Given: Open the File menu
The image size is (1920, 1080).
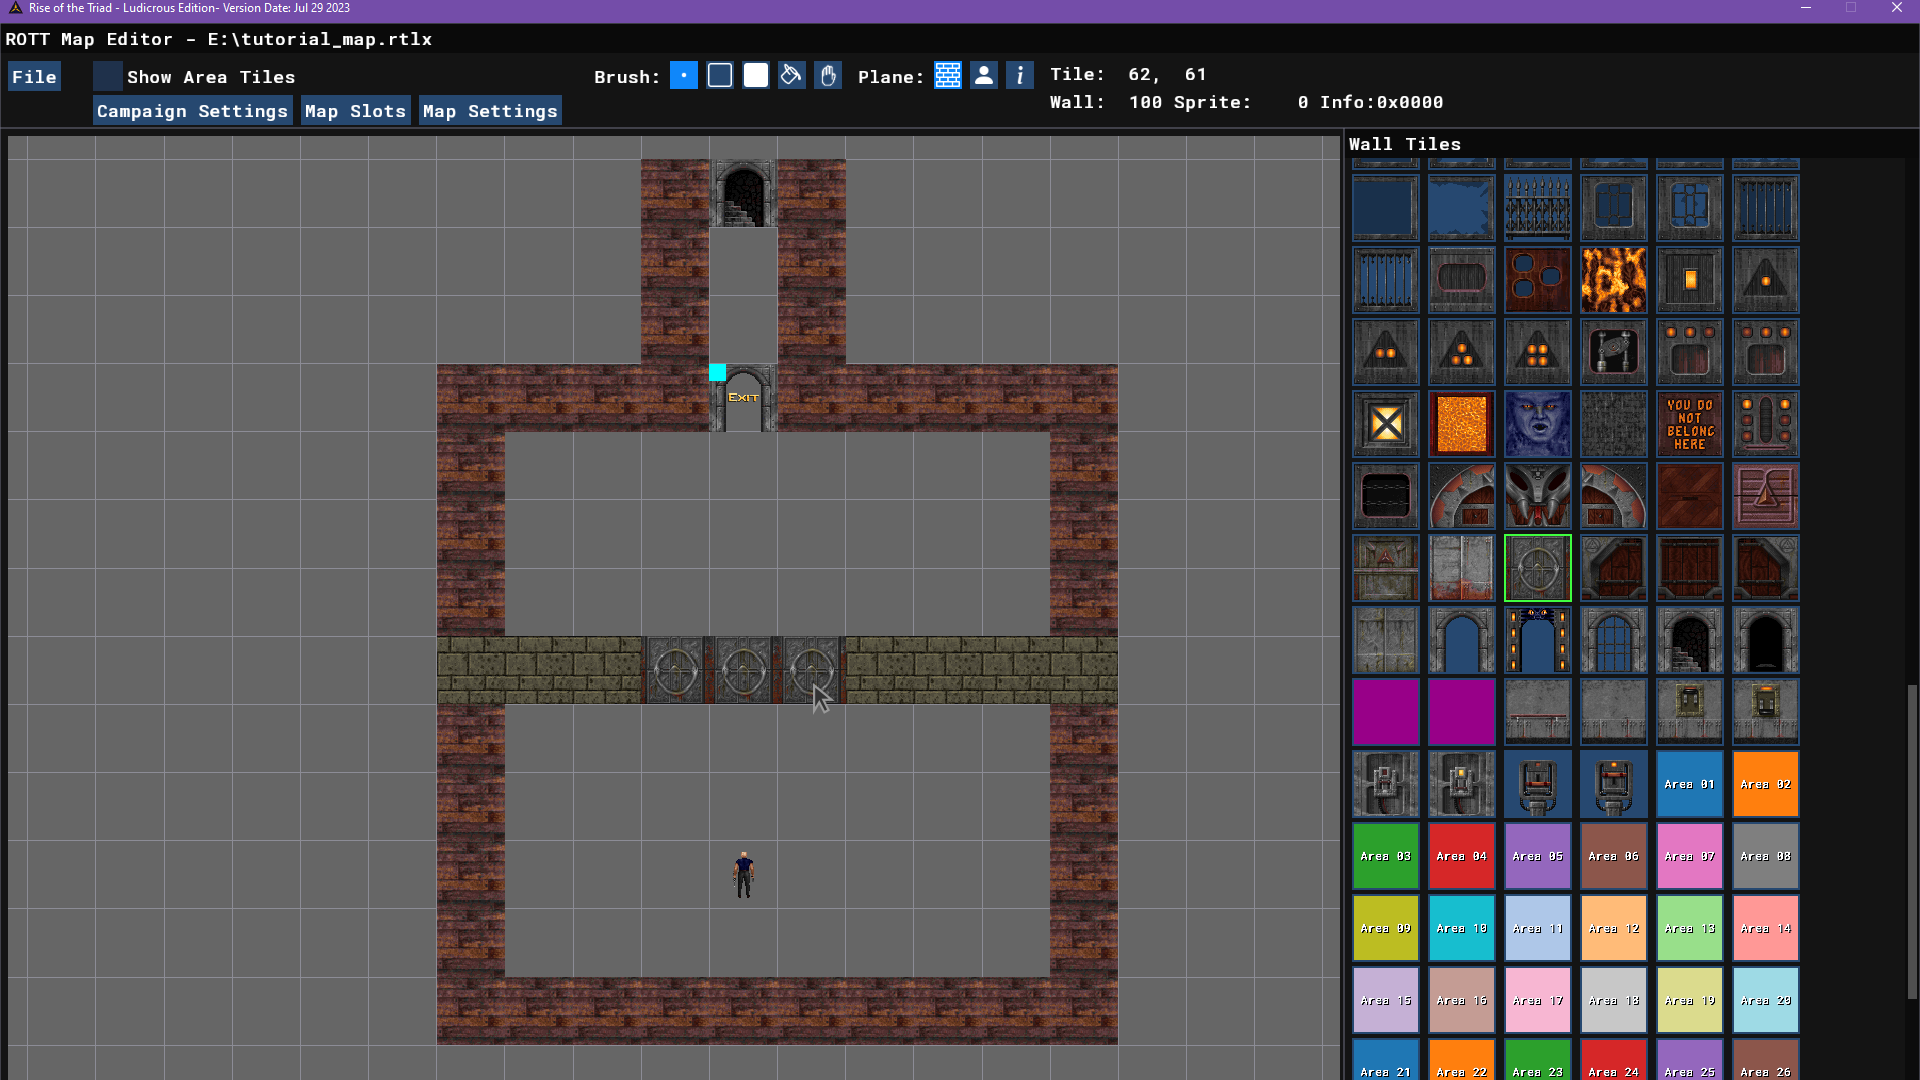Looking at the screenshot, I should pyautogui.click(x=34, y=77).
